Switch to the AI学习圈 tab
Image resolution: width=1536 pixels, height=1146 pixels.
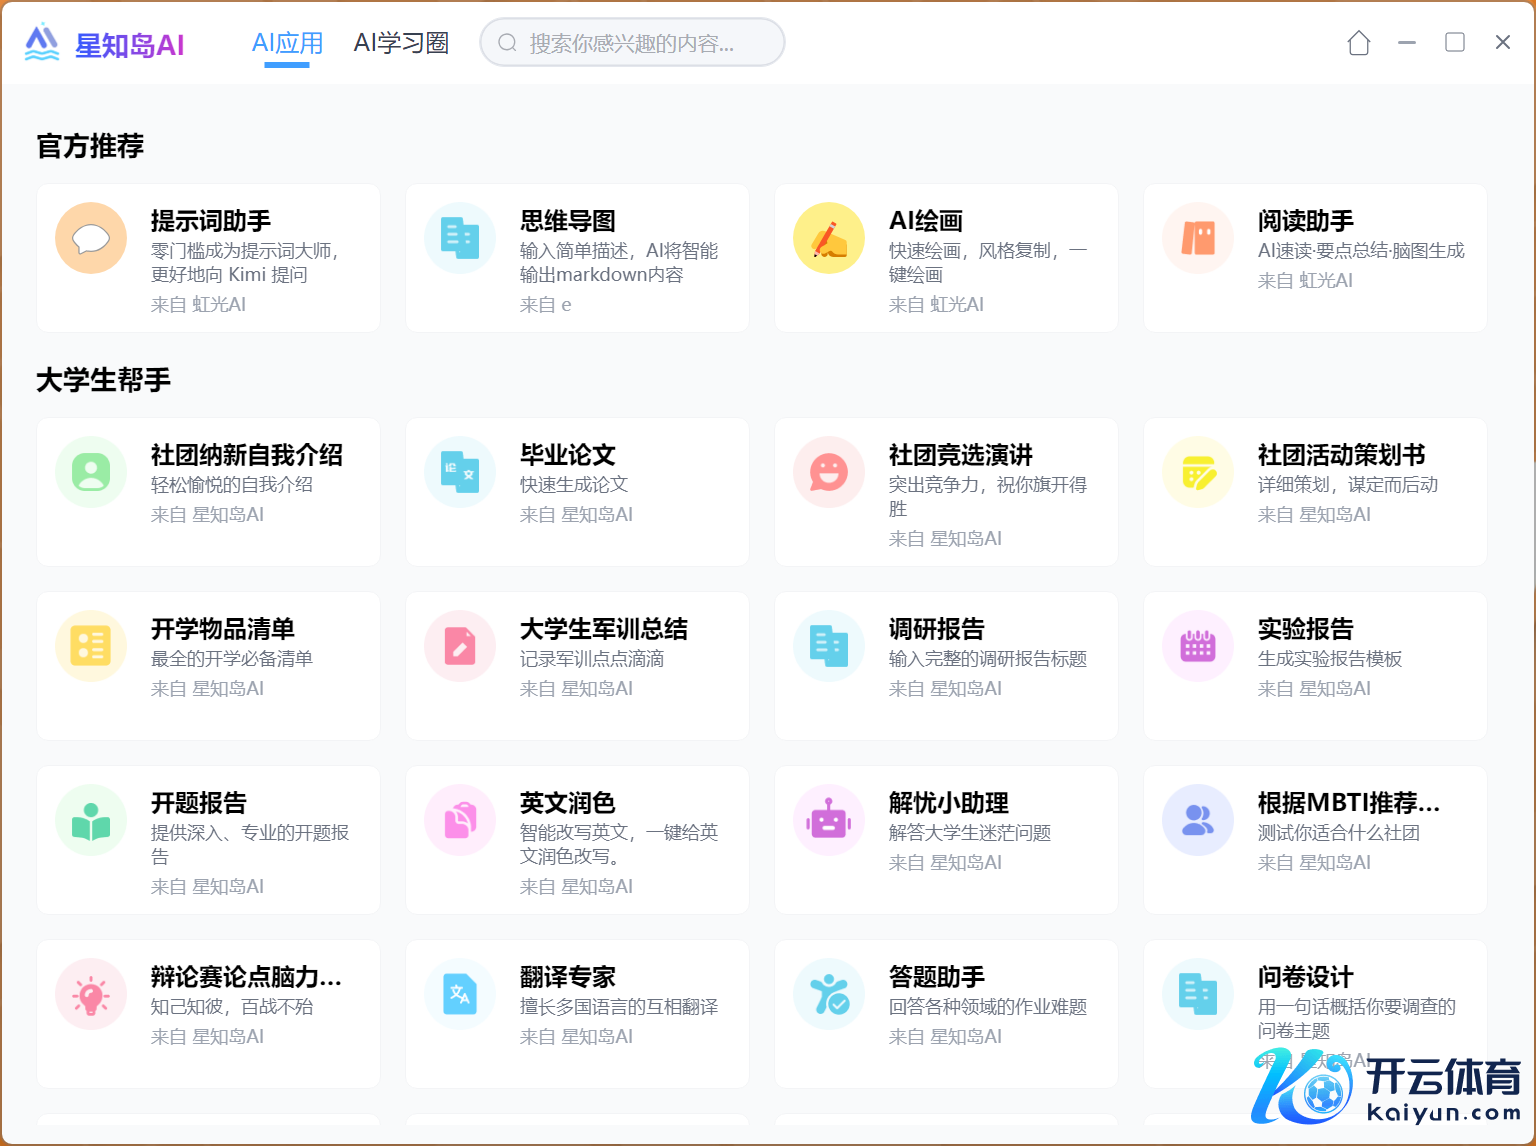point(401,44)
